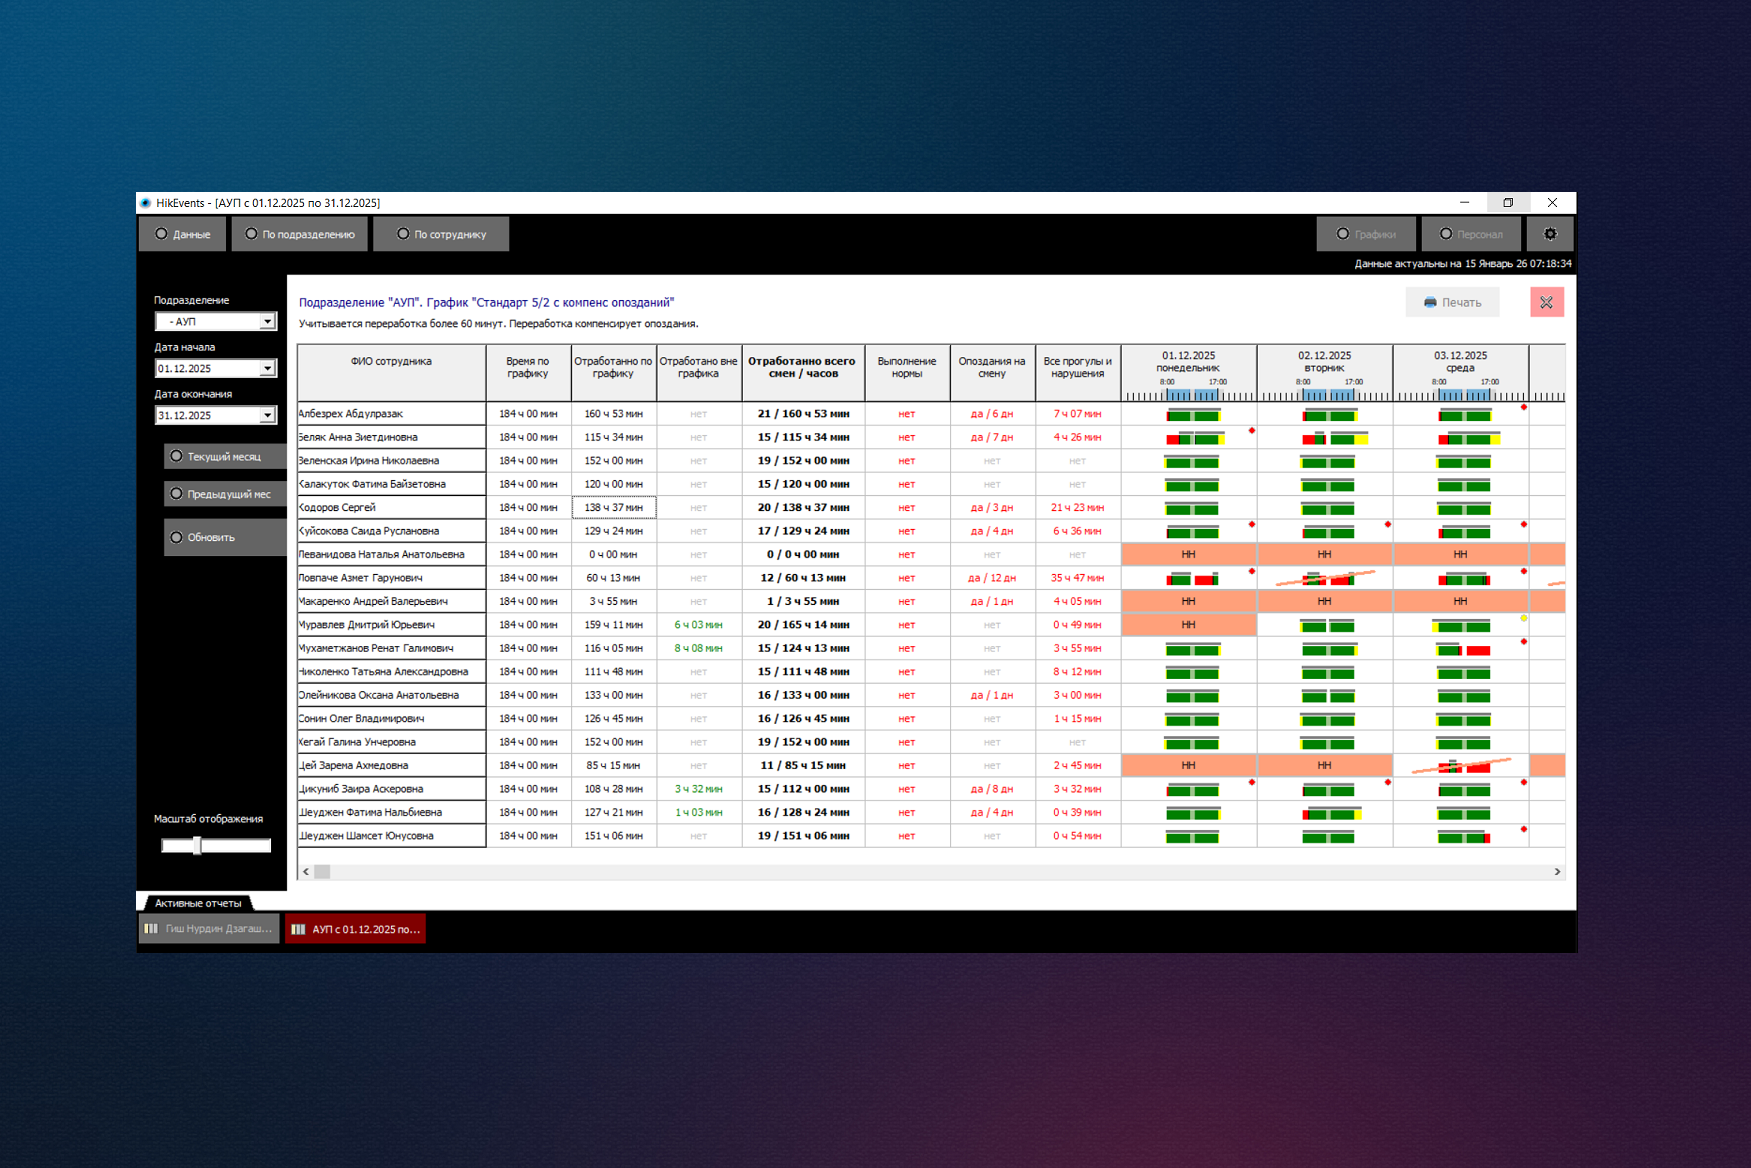Click the printer icon on Печать button
Screen dimensions: 1751x1168
point(1430,302)
